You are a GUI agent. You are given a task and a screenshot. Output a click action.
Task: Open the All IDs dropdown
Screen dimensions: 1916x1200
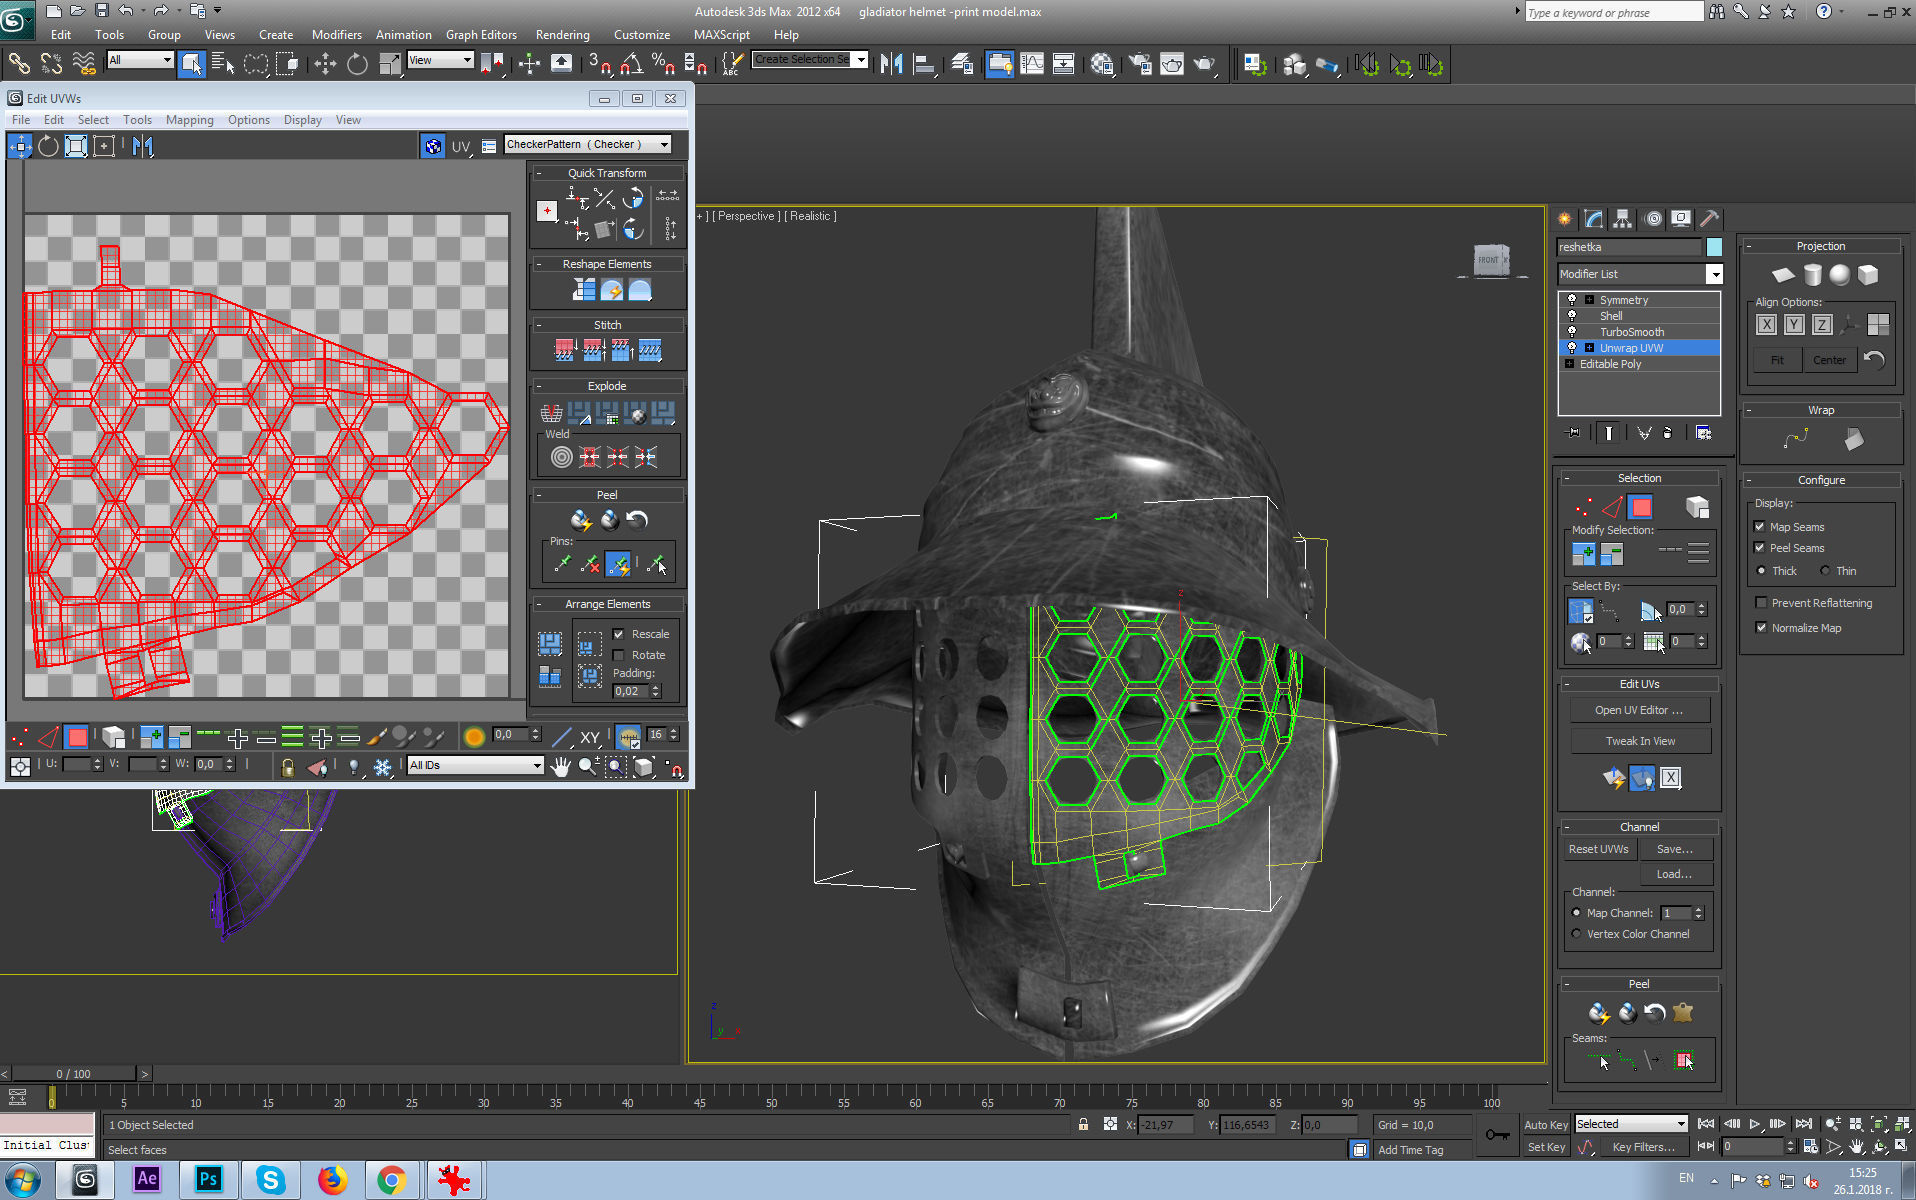pyautogui.click(x=476, y=765)
